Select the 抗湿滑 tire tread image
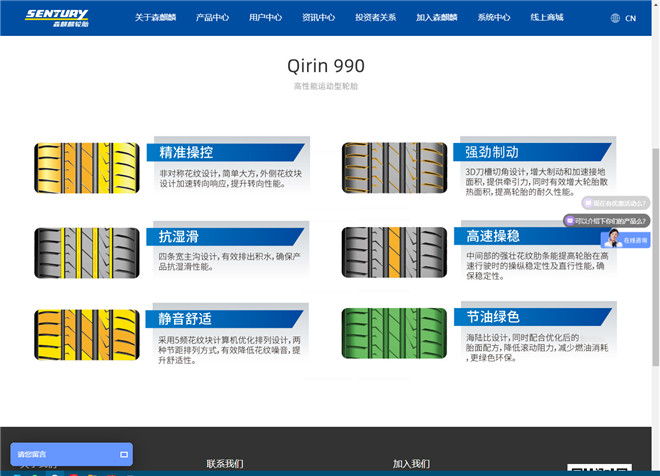Screen dimensions: 660x476 87,253
